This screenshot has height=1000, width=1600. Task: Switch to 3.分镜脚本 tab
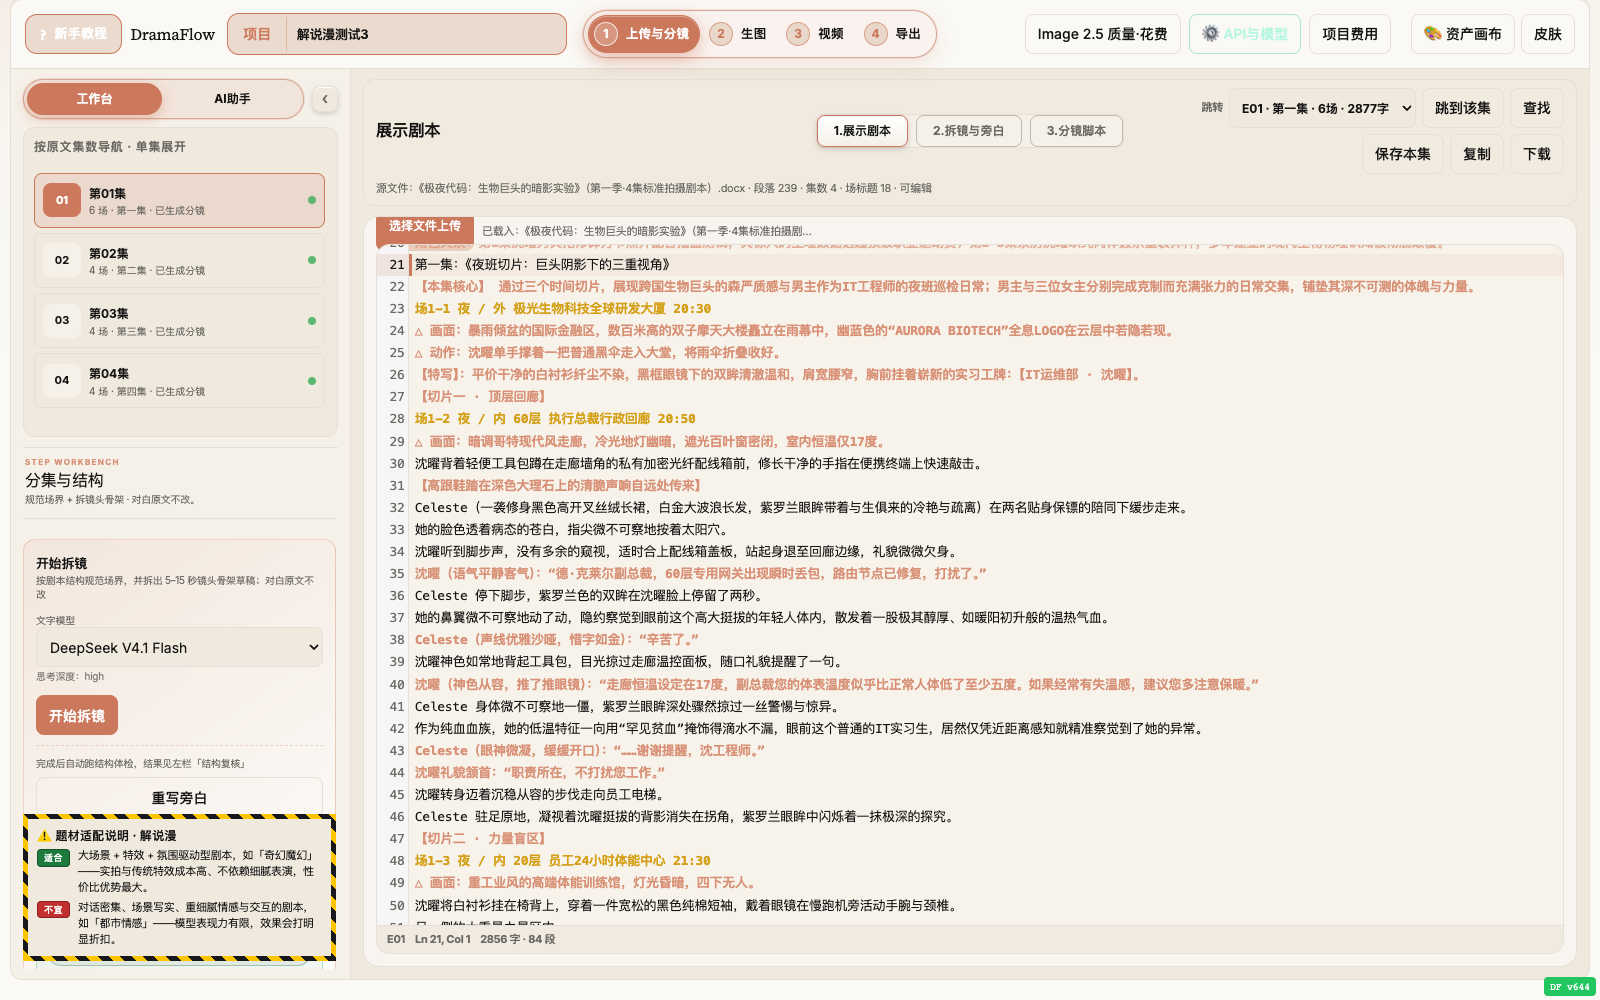tap(1076, 131)
